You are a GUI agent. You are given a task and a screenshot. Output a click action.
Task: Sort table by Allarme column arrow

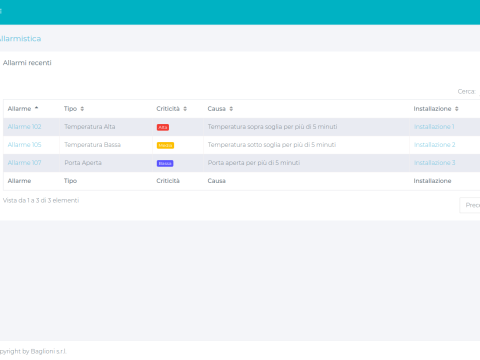tap(36, 108)
